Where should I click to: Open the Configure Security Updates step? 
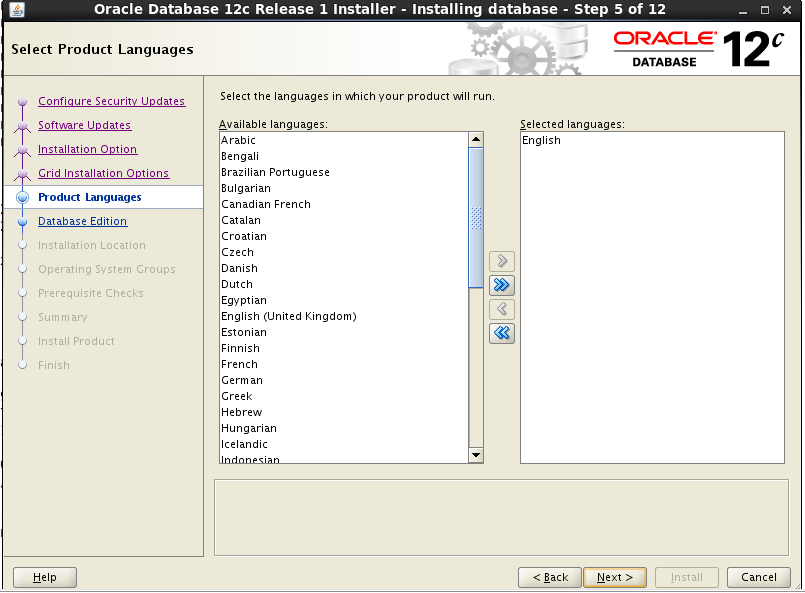[111, 101]
